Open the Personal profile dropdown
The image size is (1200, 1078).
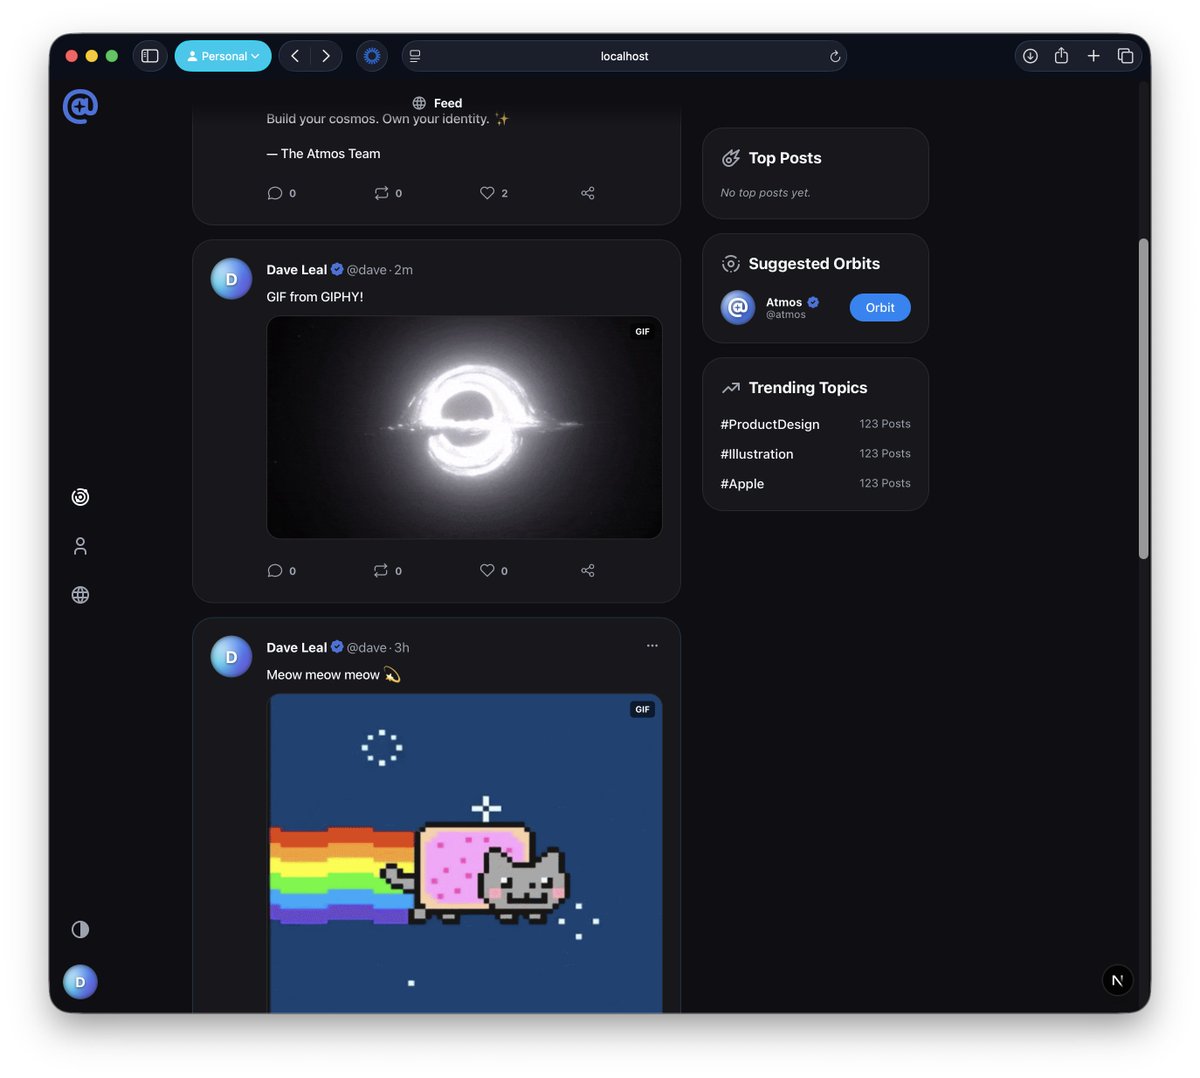[x=223, y=56]
